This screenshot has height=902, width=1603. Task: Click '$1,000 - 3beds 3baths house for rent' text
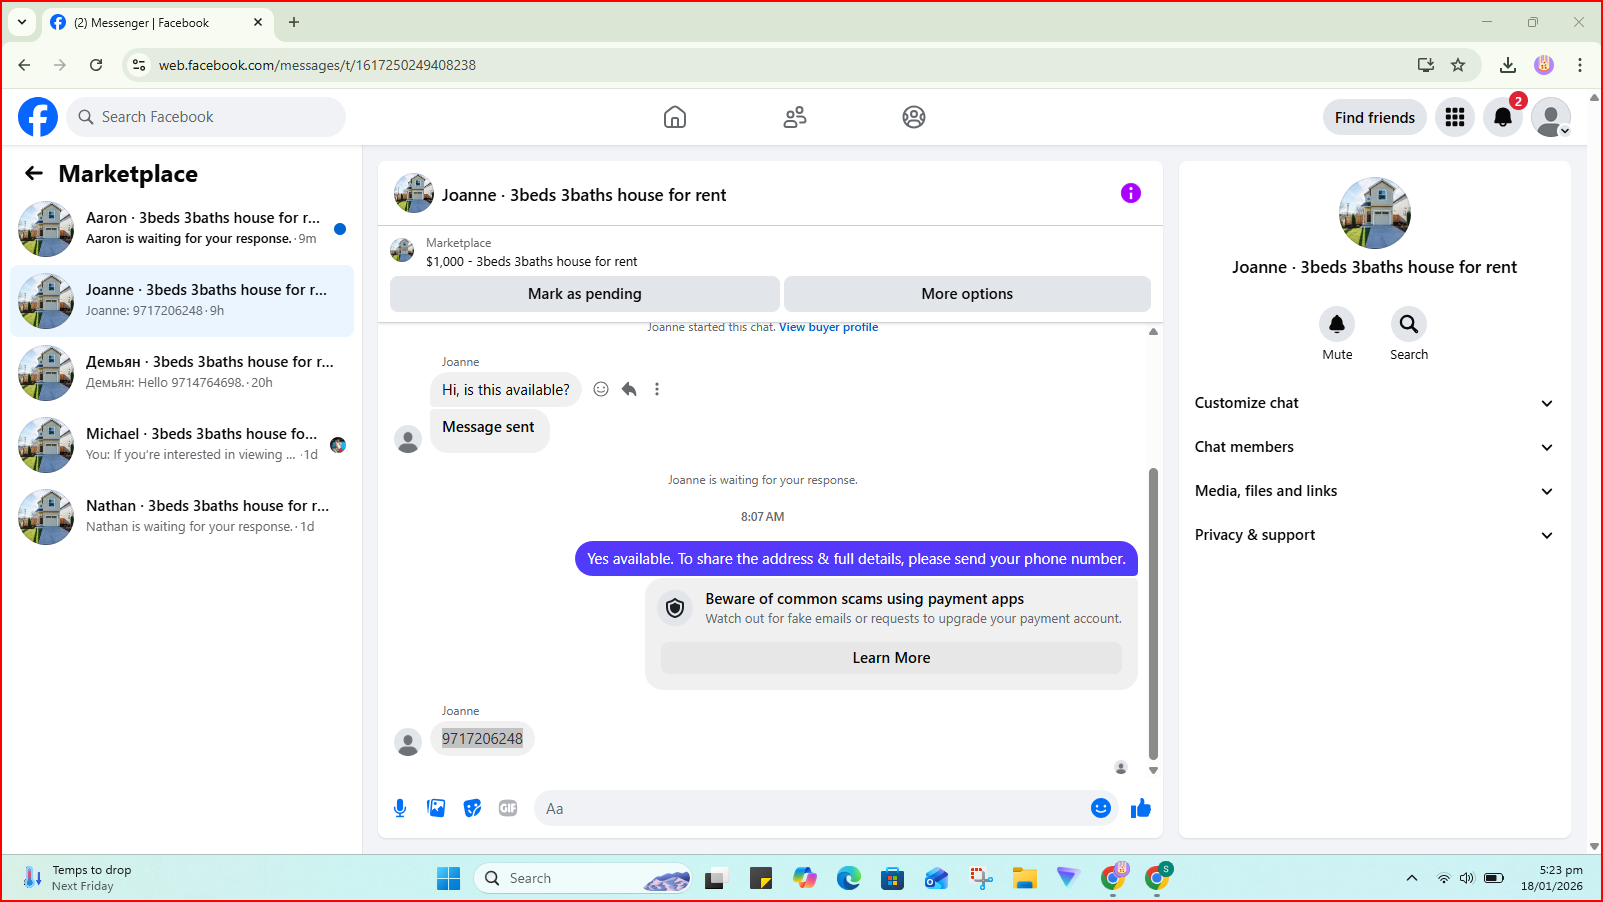coord(532,261)
